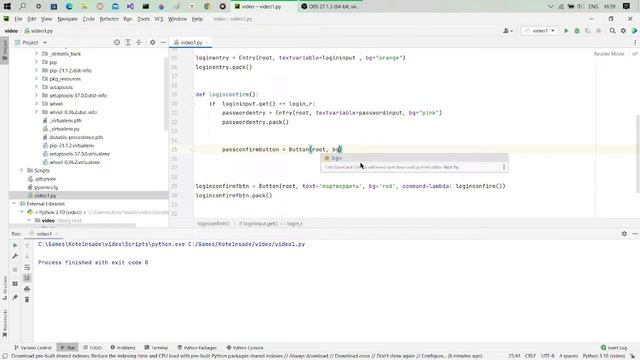
Task: Expand the Scripts folder
Action: tap(21, 170)
